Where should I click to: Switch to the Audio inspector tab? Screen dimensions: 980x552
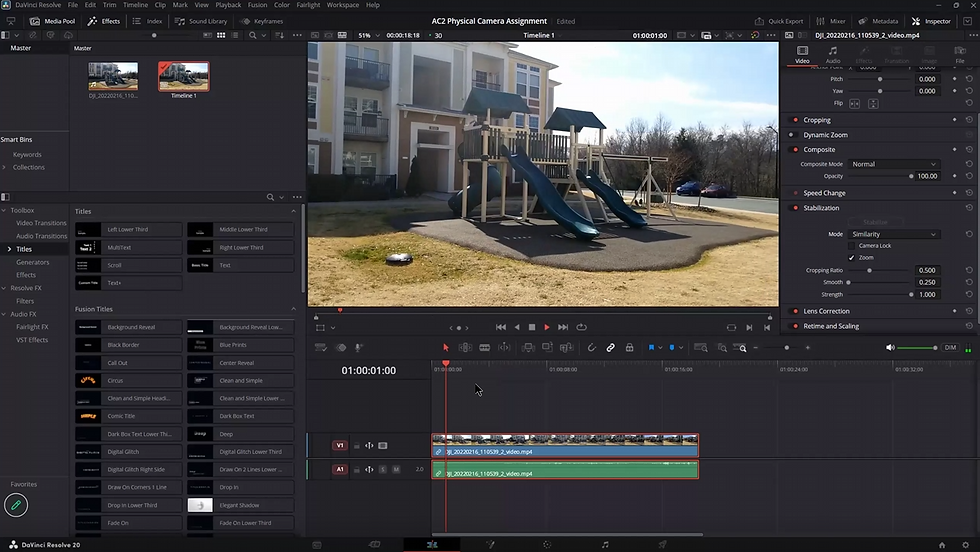833,54
